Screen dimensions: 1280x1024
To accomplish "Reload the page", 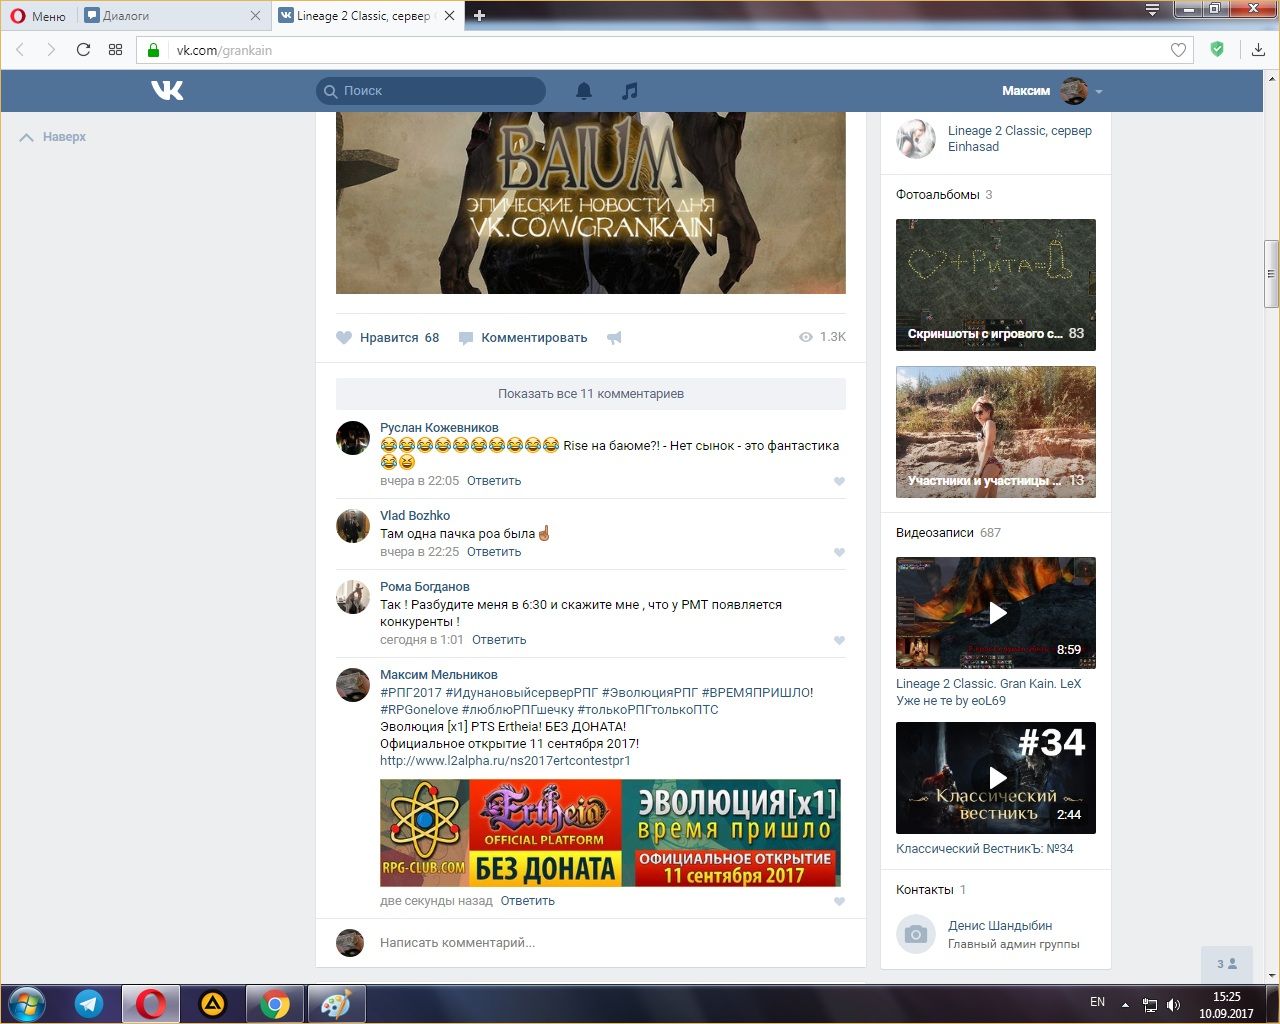I will pos(84,50).
